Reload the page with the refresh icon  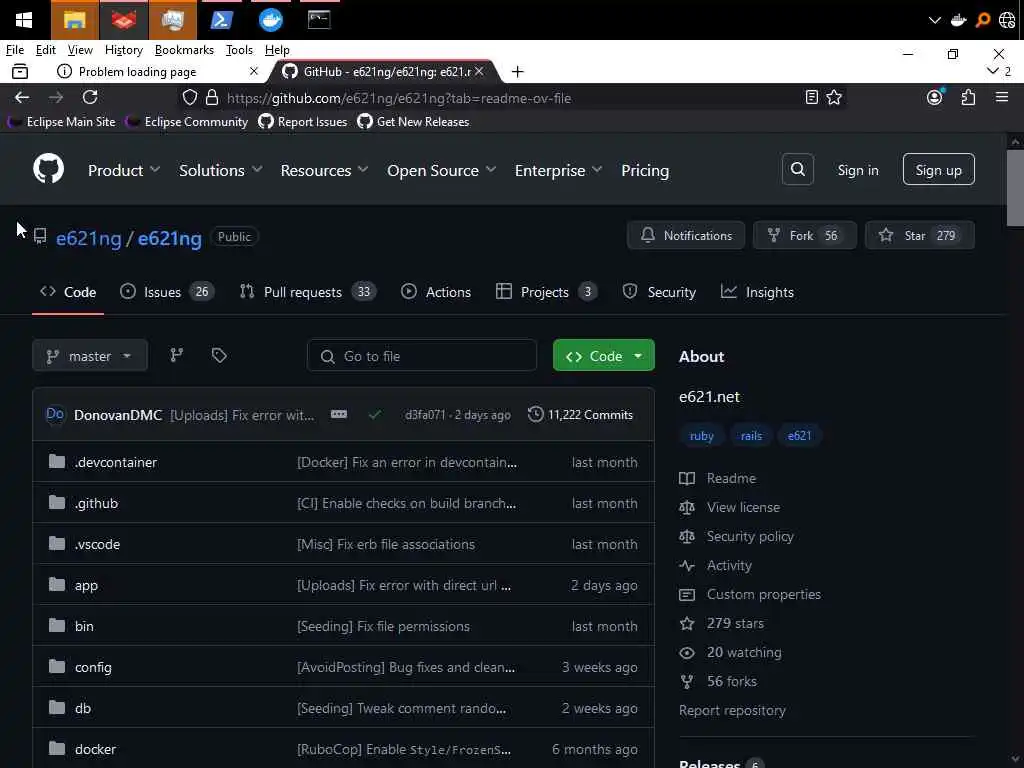[90, 97]
